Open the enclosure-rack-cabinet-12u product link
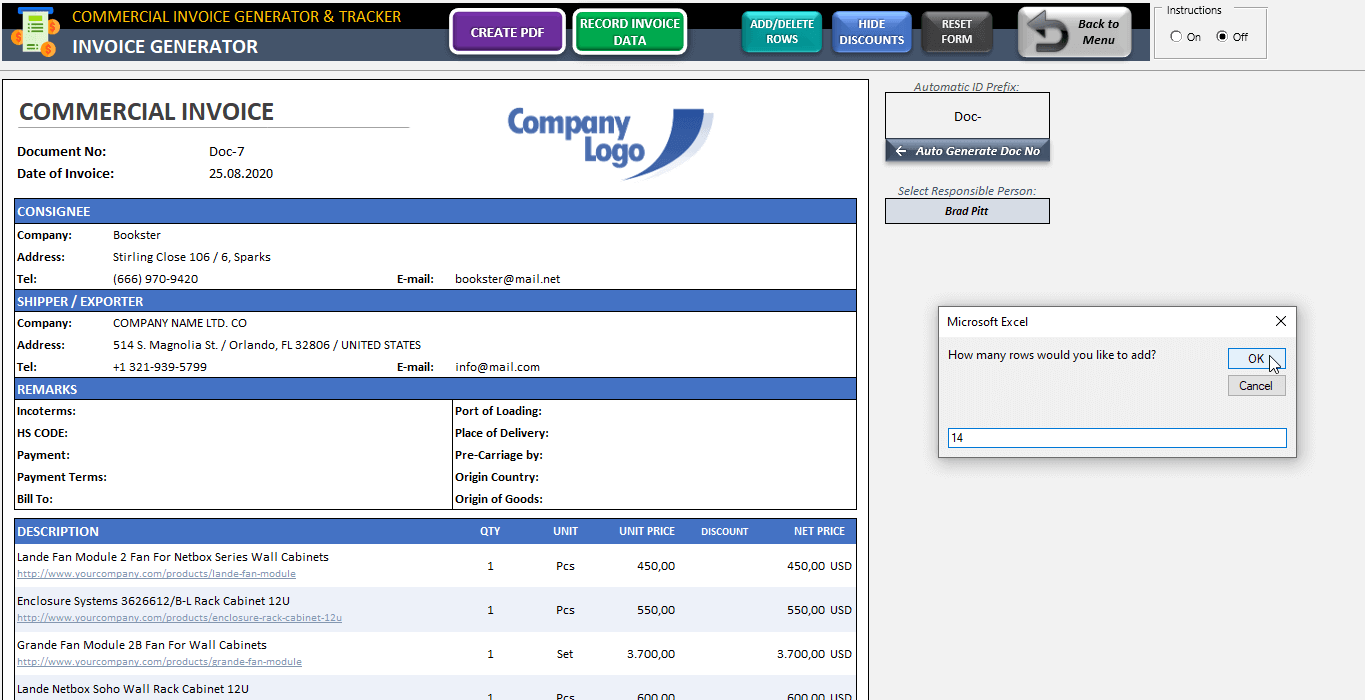This screenshot has height=700, width=1365. click(x=179, y=618)
